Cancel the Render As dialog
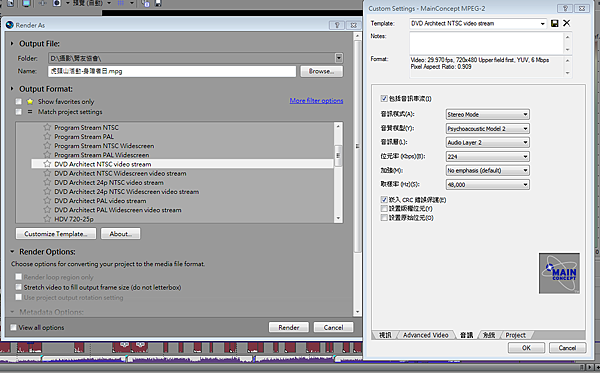 pyautogui.click(x=333, y=327)
